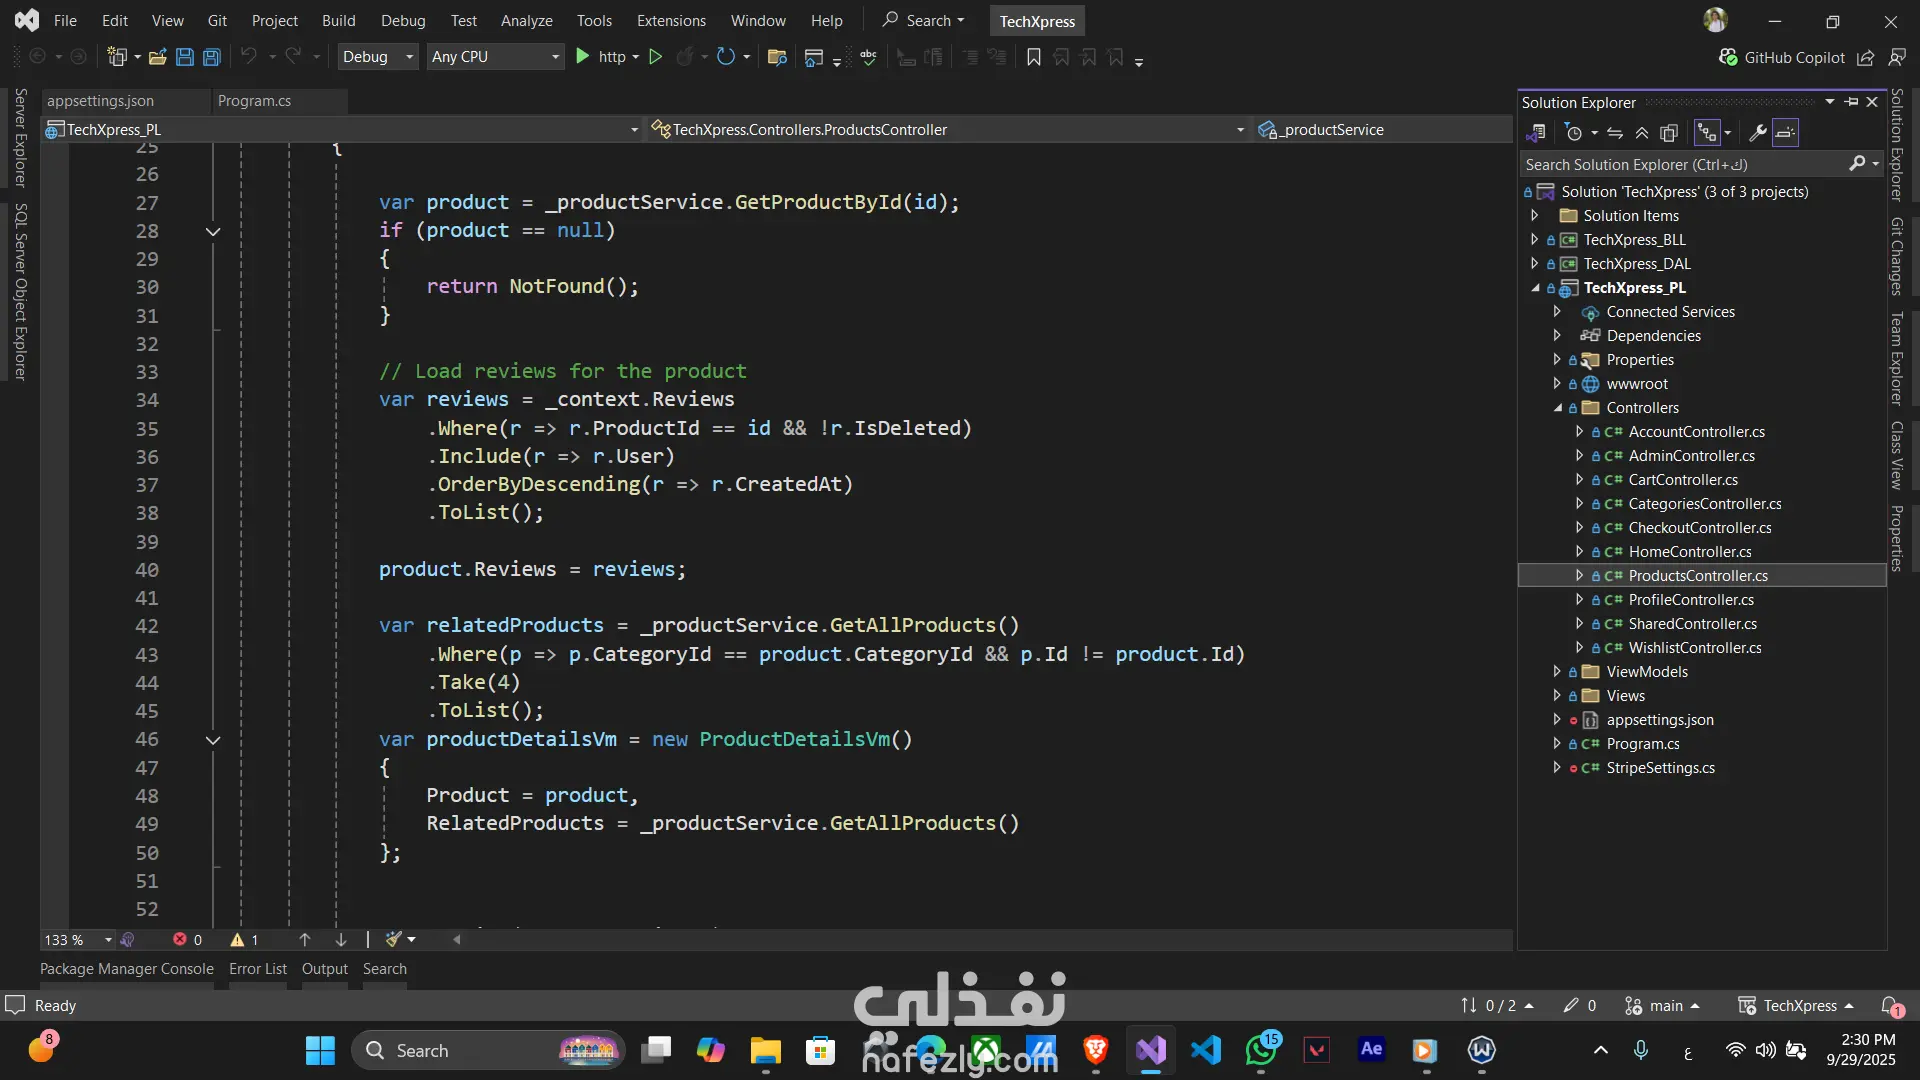Toggle the file nesting button in Solution Explorer

[x=1707, y=132]
